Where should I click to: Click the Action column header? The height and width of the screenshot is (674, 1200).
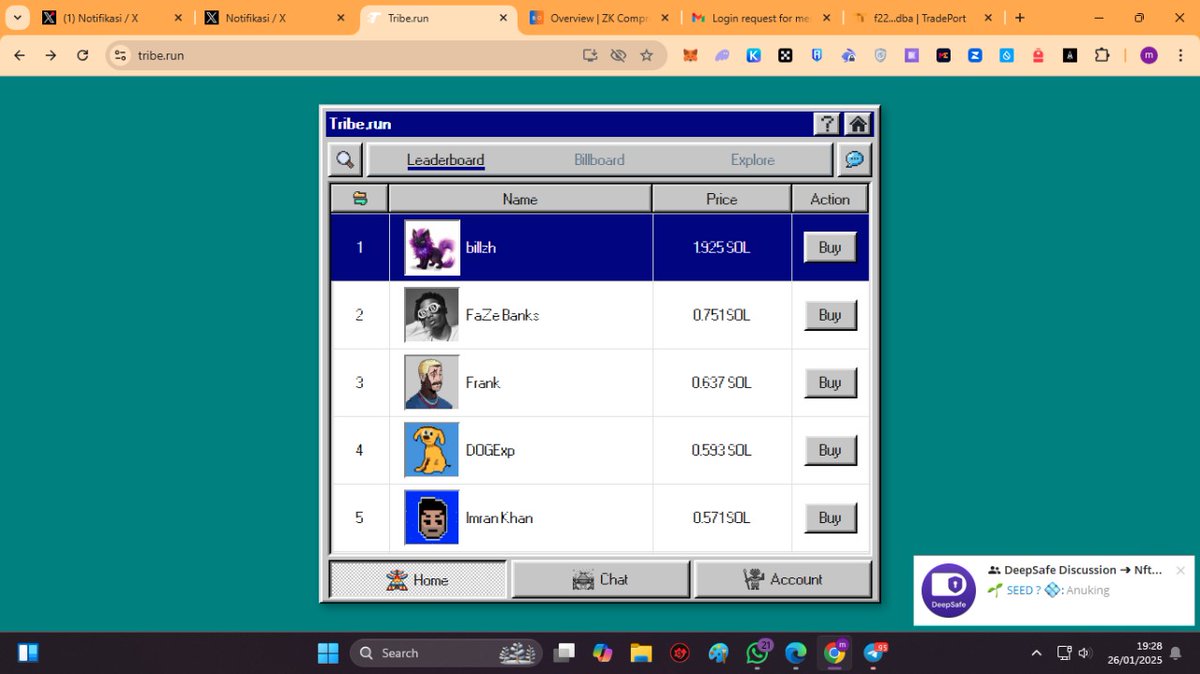pyautogui.click(x=830, y=198)
